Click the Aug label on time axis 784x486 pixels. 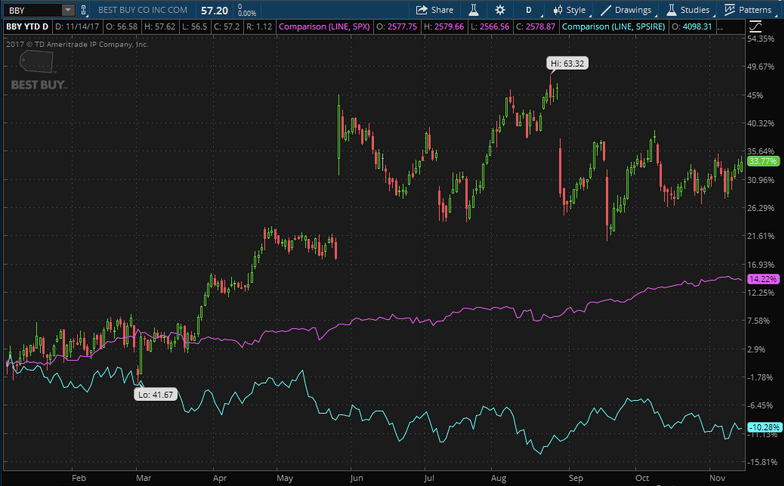[498, 478]
